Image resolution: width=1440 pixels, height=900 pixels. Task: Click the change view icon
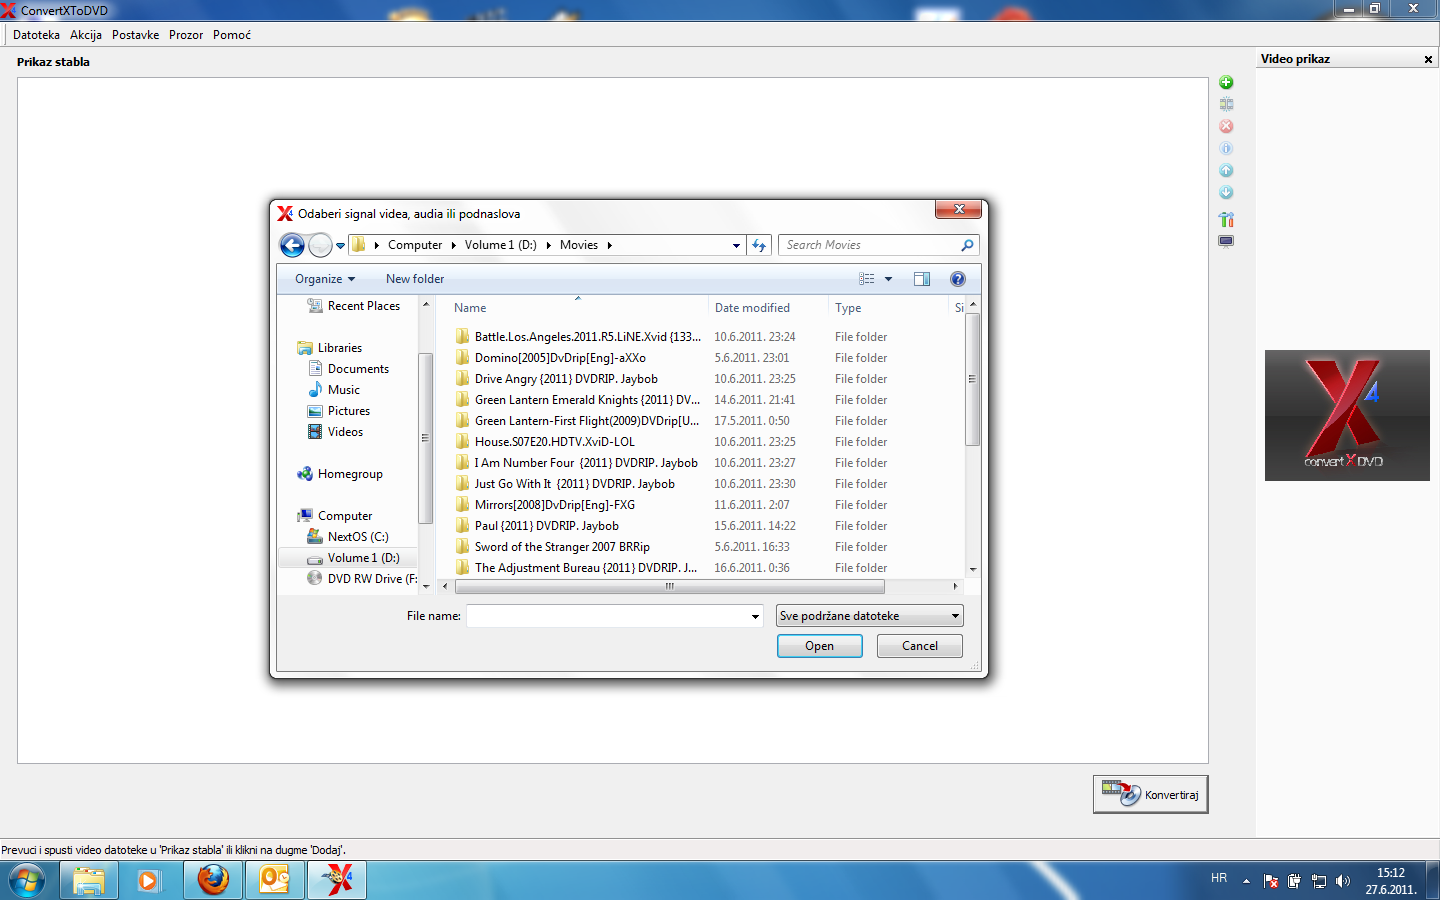coord(867,279)
